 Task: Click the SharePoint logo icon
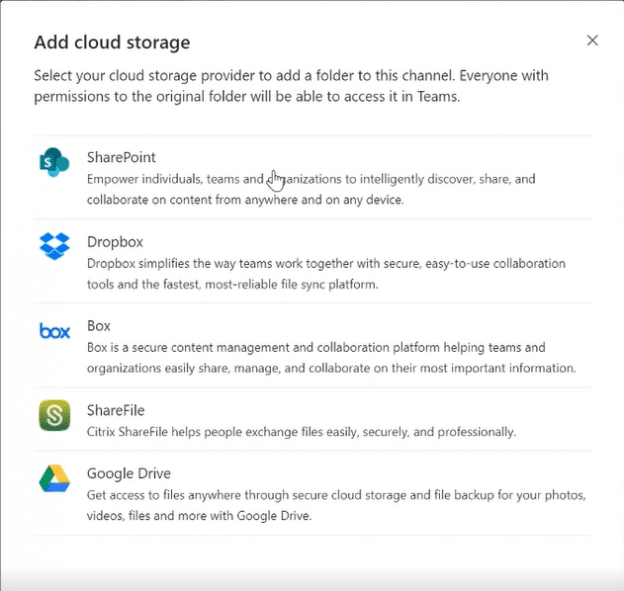pos(54,162)
